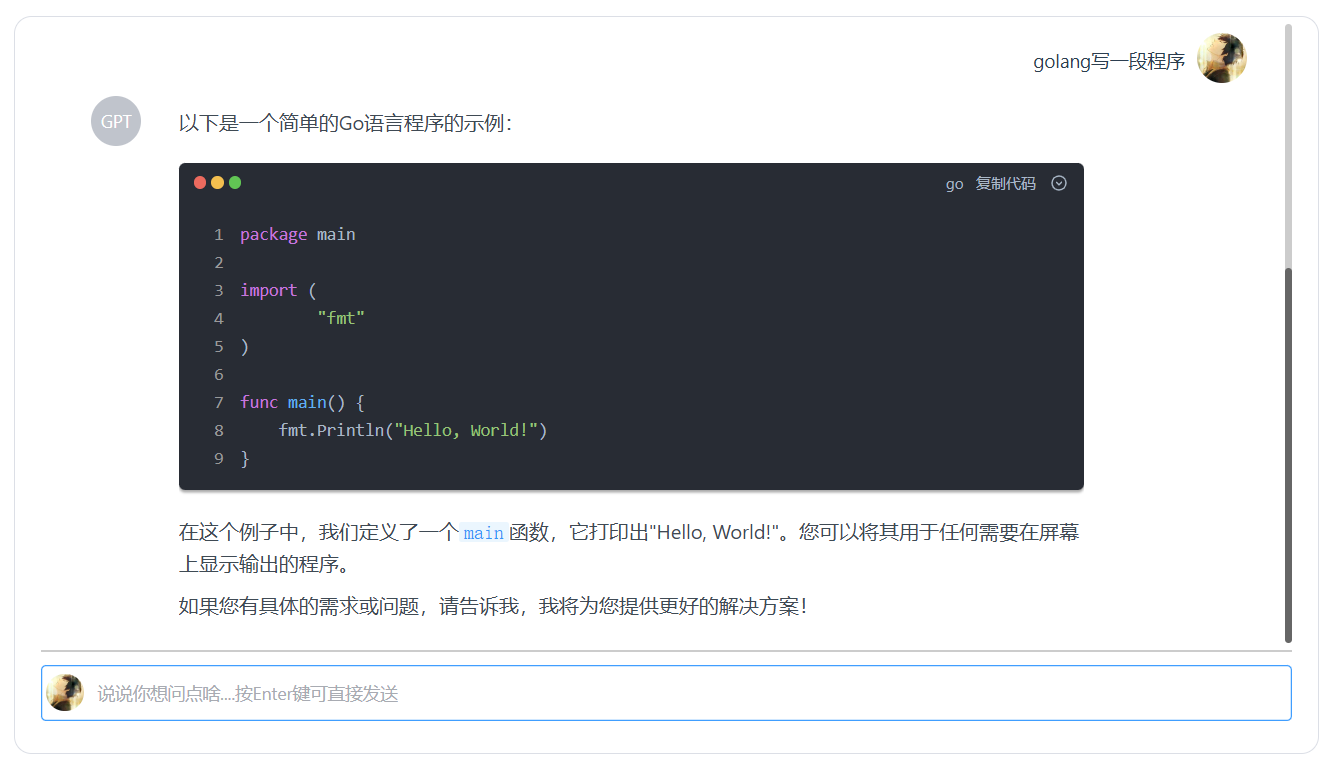Click the go language label
Image resolution: width=1326 pixels, height=764 pixels.
tap(954, 184)
